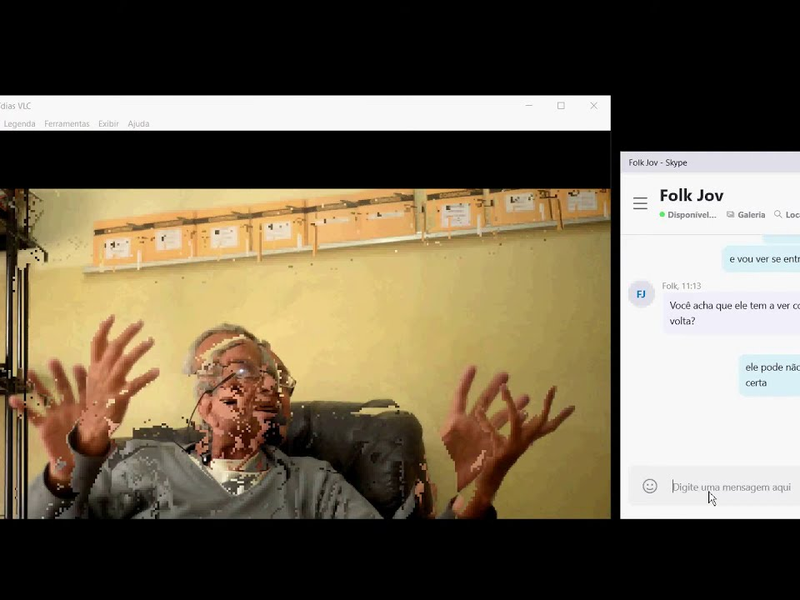This screenshot has width=800, height=600.
Task: Click the "ele pode não" sent message
Action: pos(771,375)
